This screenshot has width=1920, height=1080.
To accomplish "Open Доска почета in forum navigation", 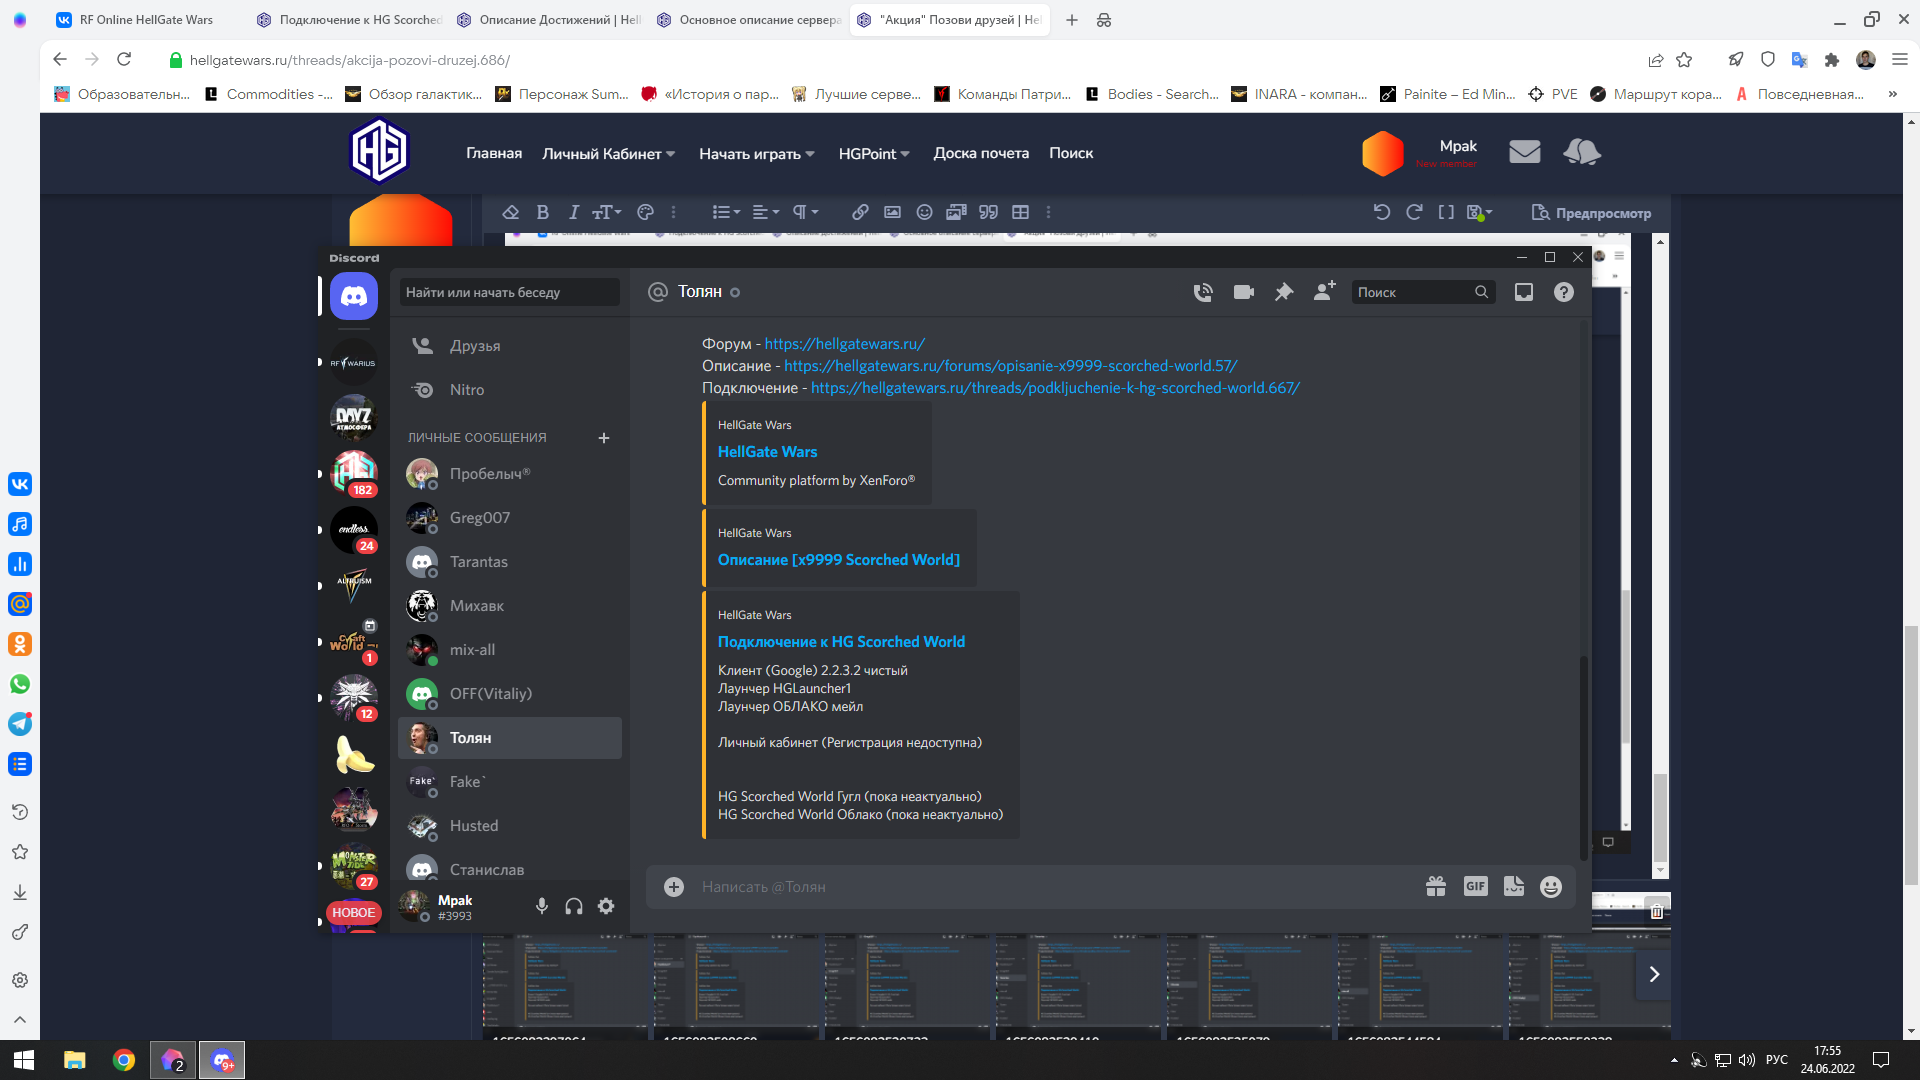I will coord(981,153).
